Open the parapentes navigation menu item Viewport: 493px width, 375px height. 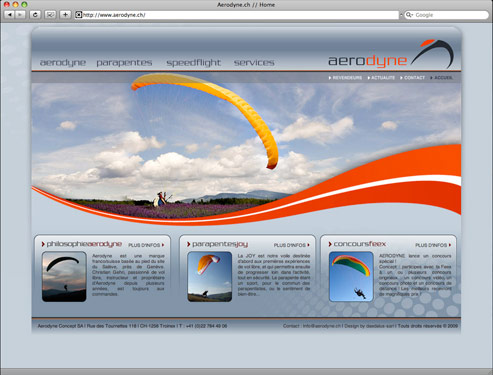pyautogui.click(x=124, y=62)
